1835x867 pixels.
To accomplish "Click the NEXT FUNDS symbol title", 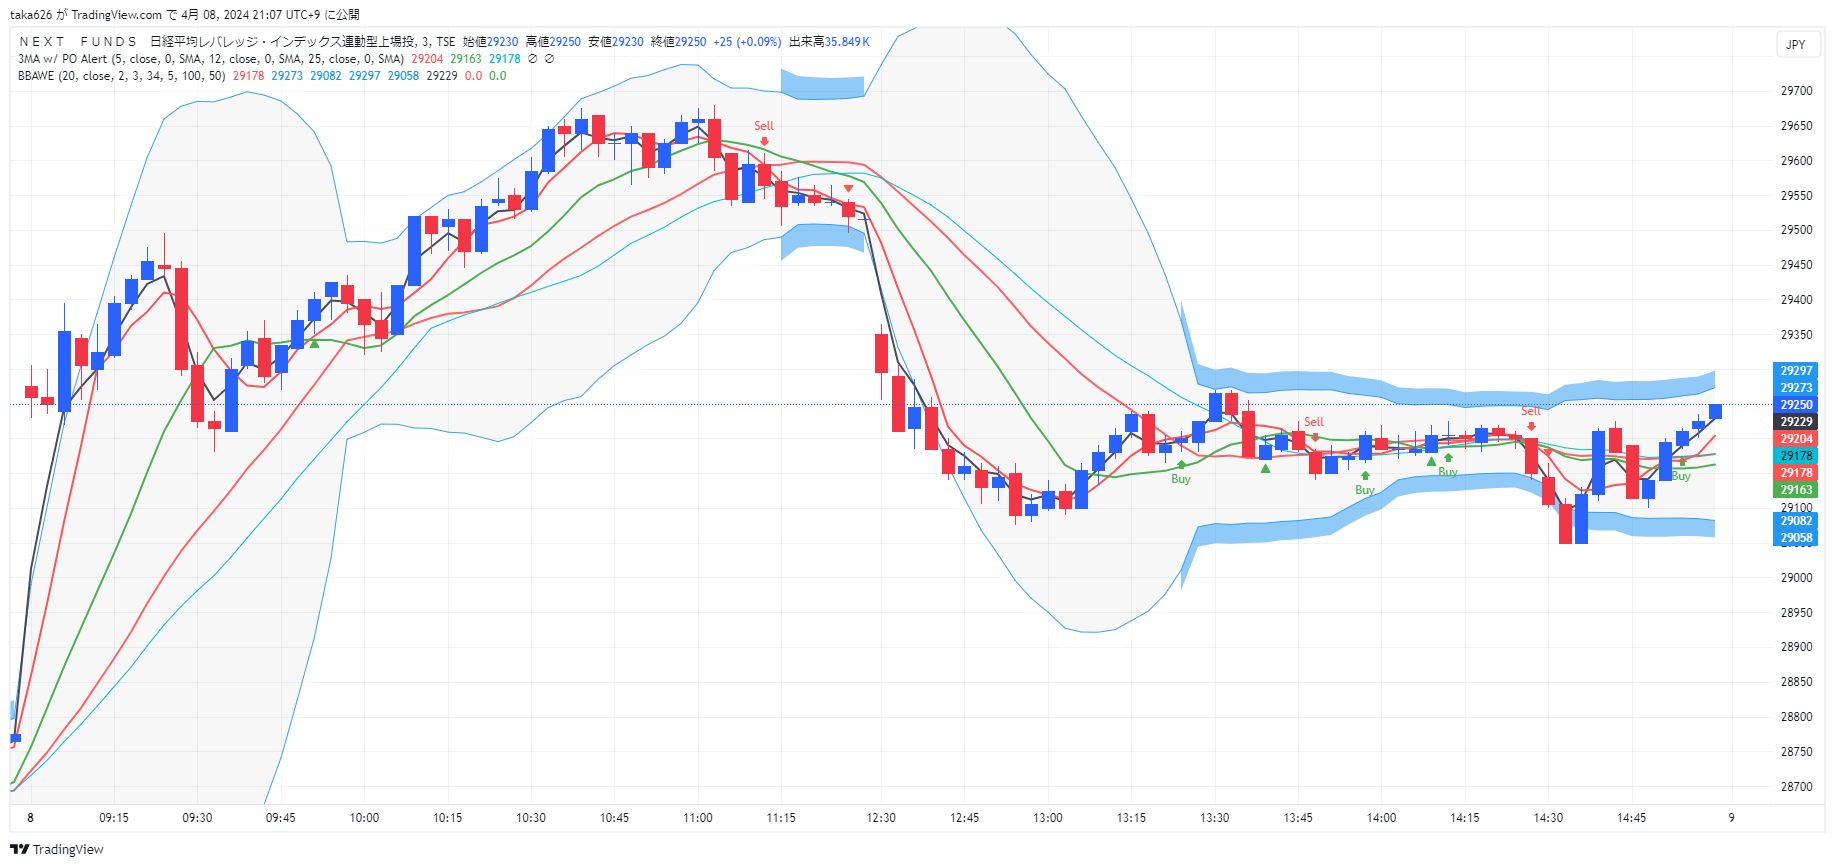I will coord(78,42).
